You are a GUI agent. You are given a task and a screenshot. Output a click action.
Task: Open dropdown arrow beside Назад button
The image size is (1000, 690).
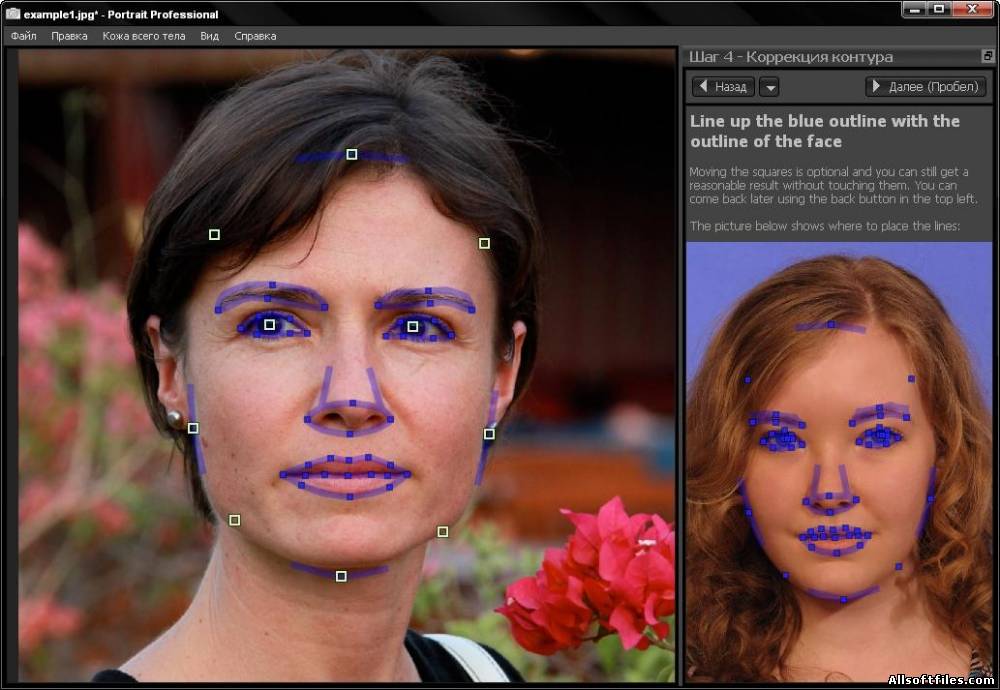[770, 87]
